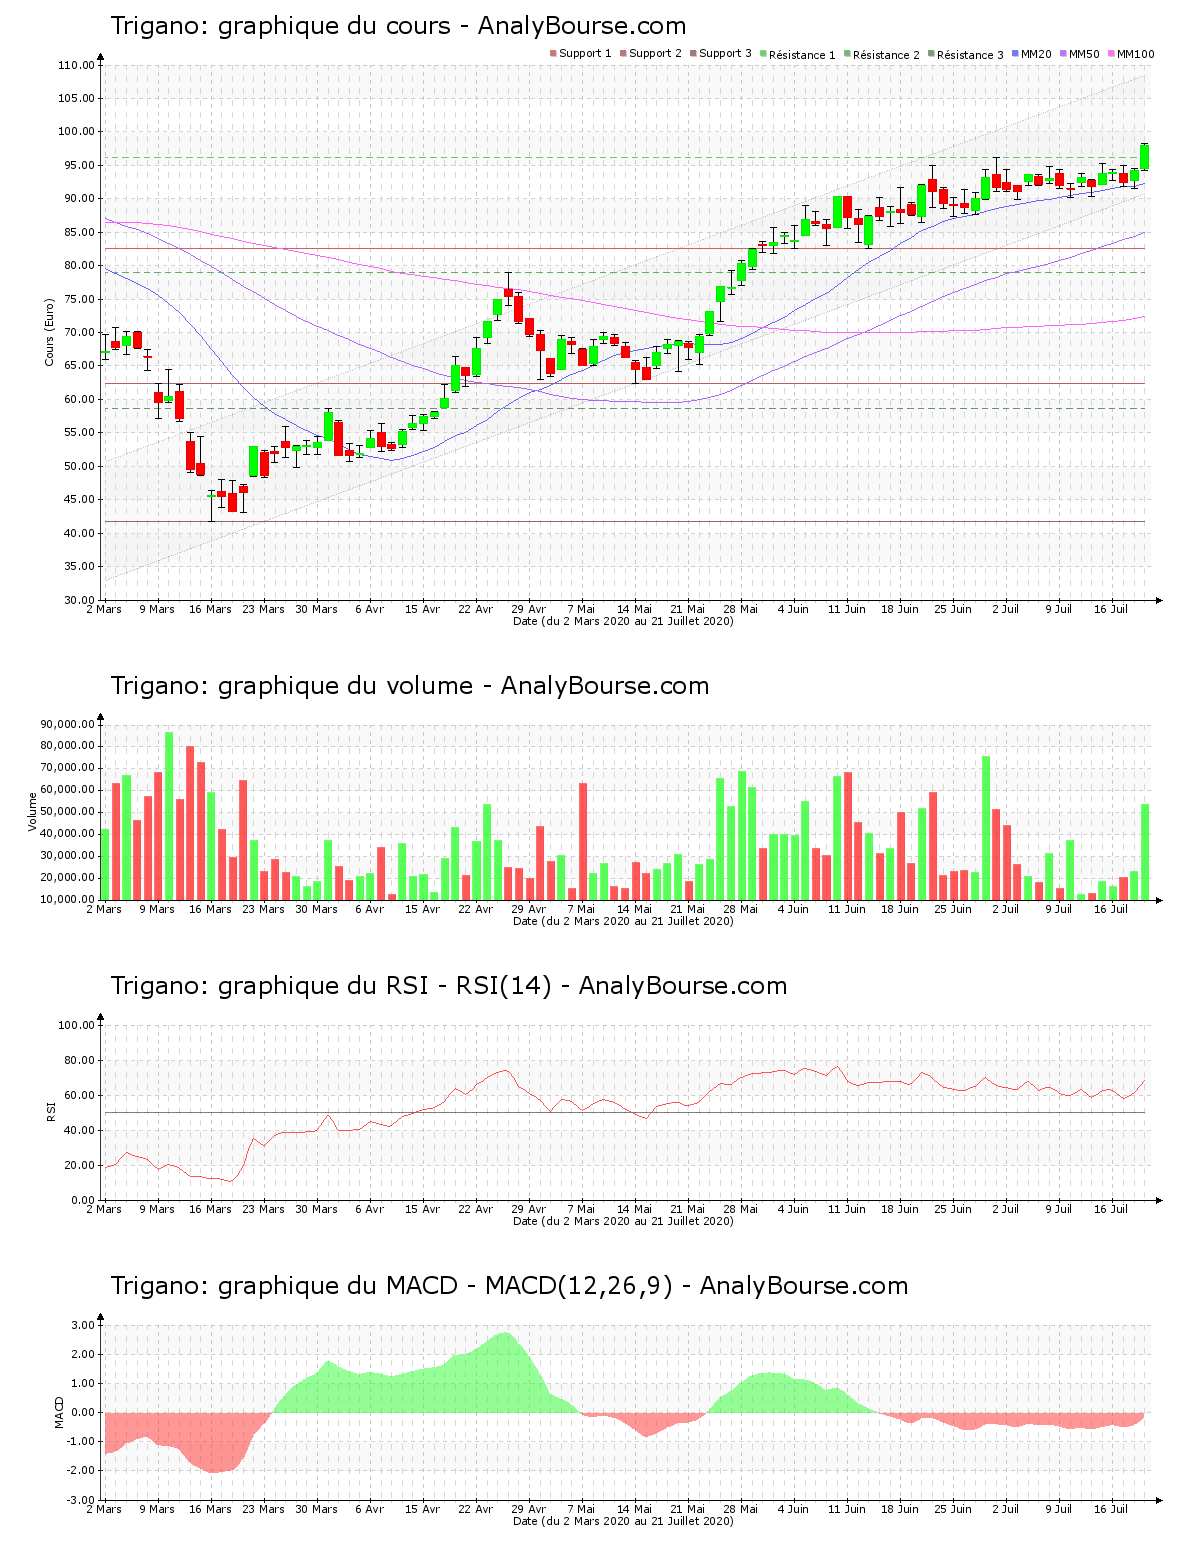
Task: Click the 10,000.00 value on volume axis
Action: [68, 900]
